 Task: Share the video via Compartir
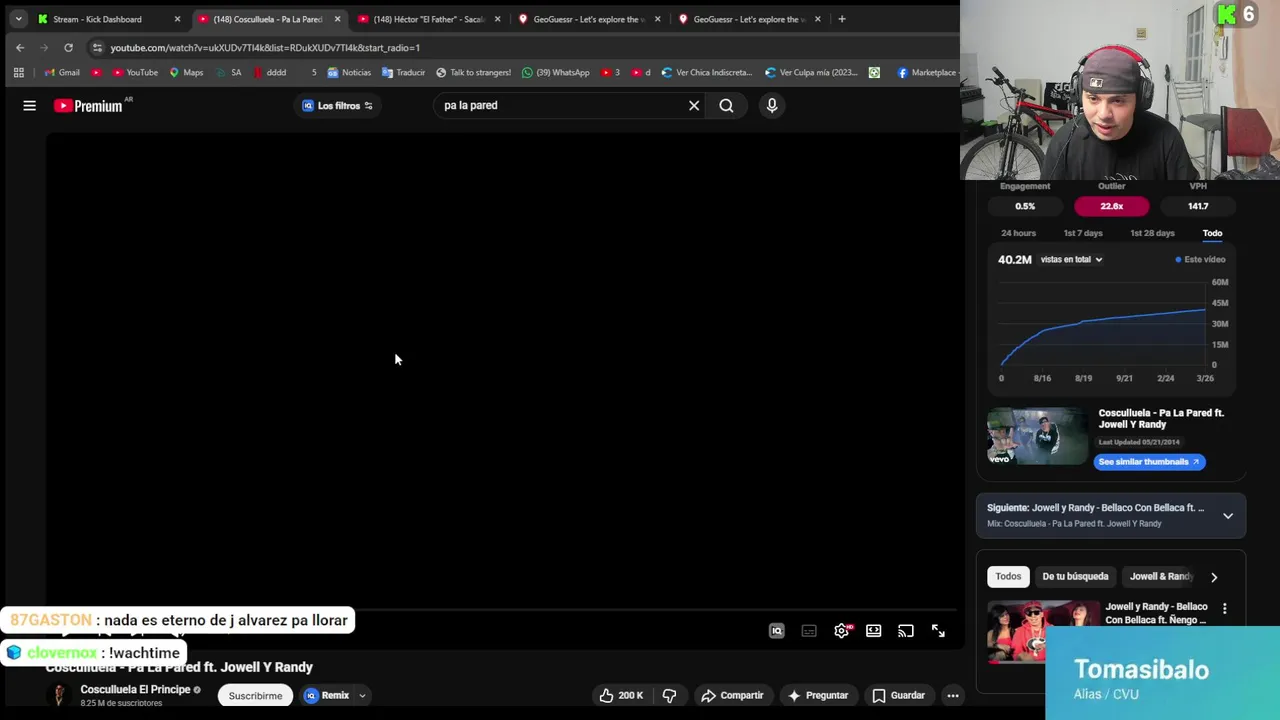click(732, 695)
